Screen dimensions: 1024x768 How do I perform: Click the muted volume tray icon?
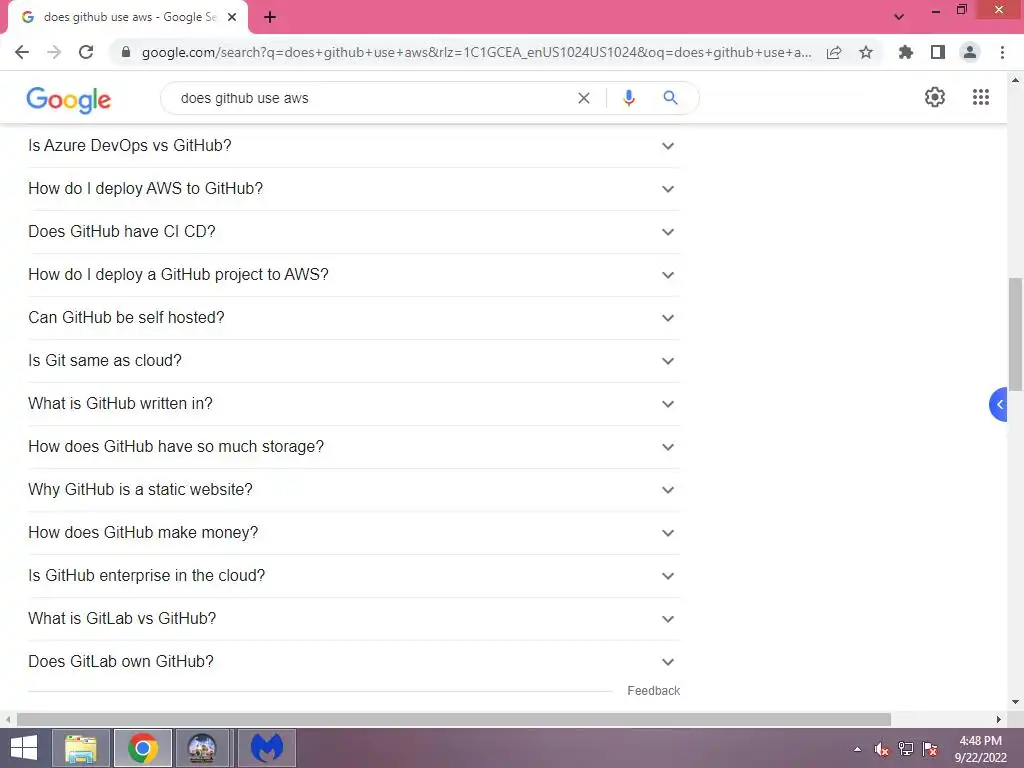882,749
